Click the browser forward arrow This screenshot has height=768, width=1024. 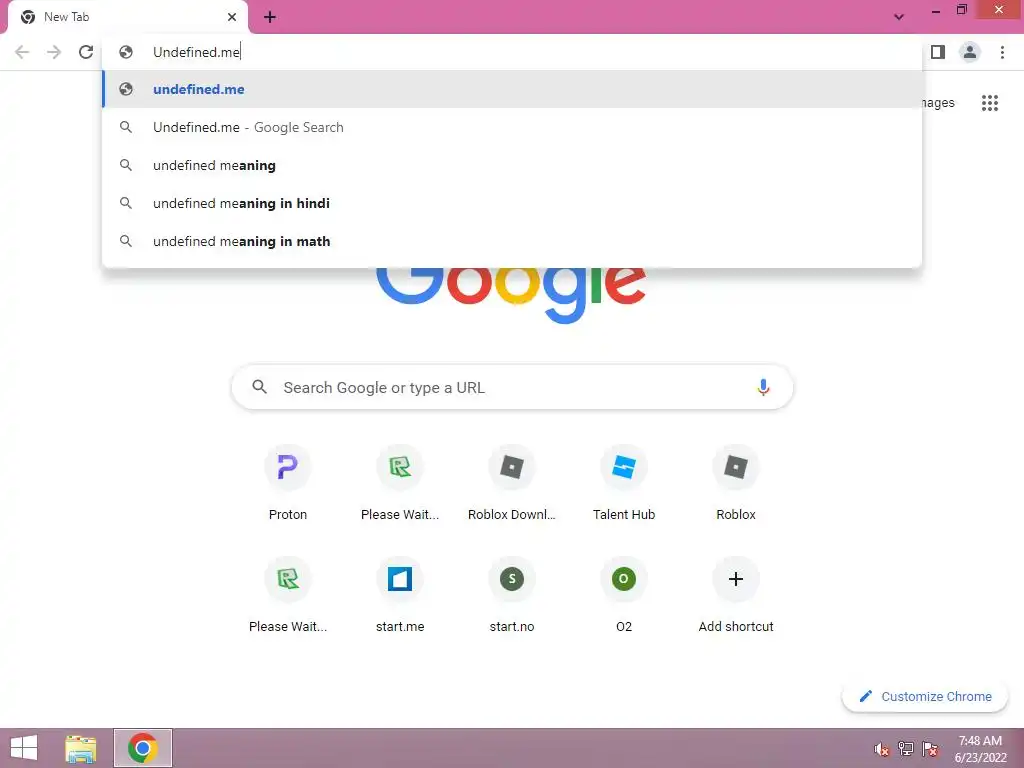point(54,52)
